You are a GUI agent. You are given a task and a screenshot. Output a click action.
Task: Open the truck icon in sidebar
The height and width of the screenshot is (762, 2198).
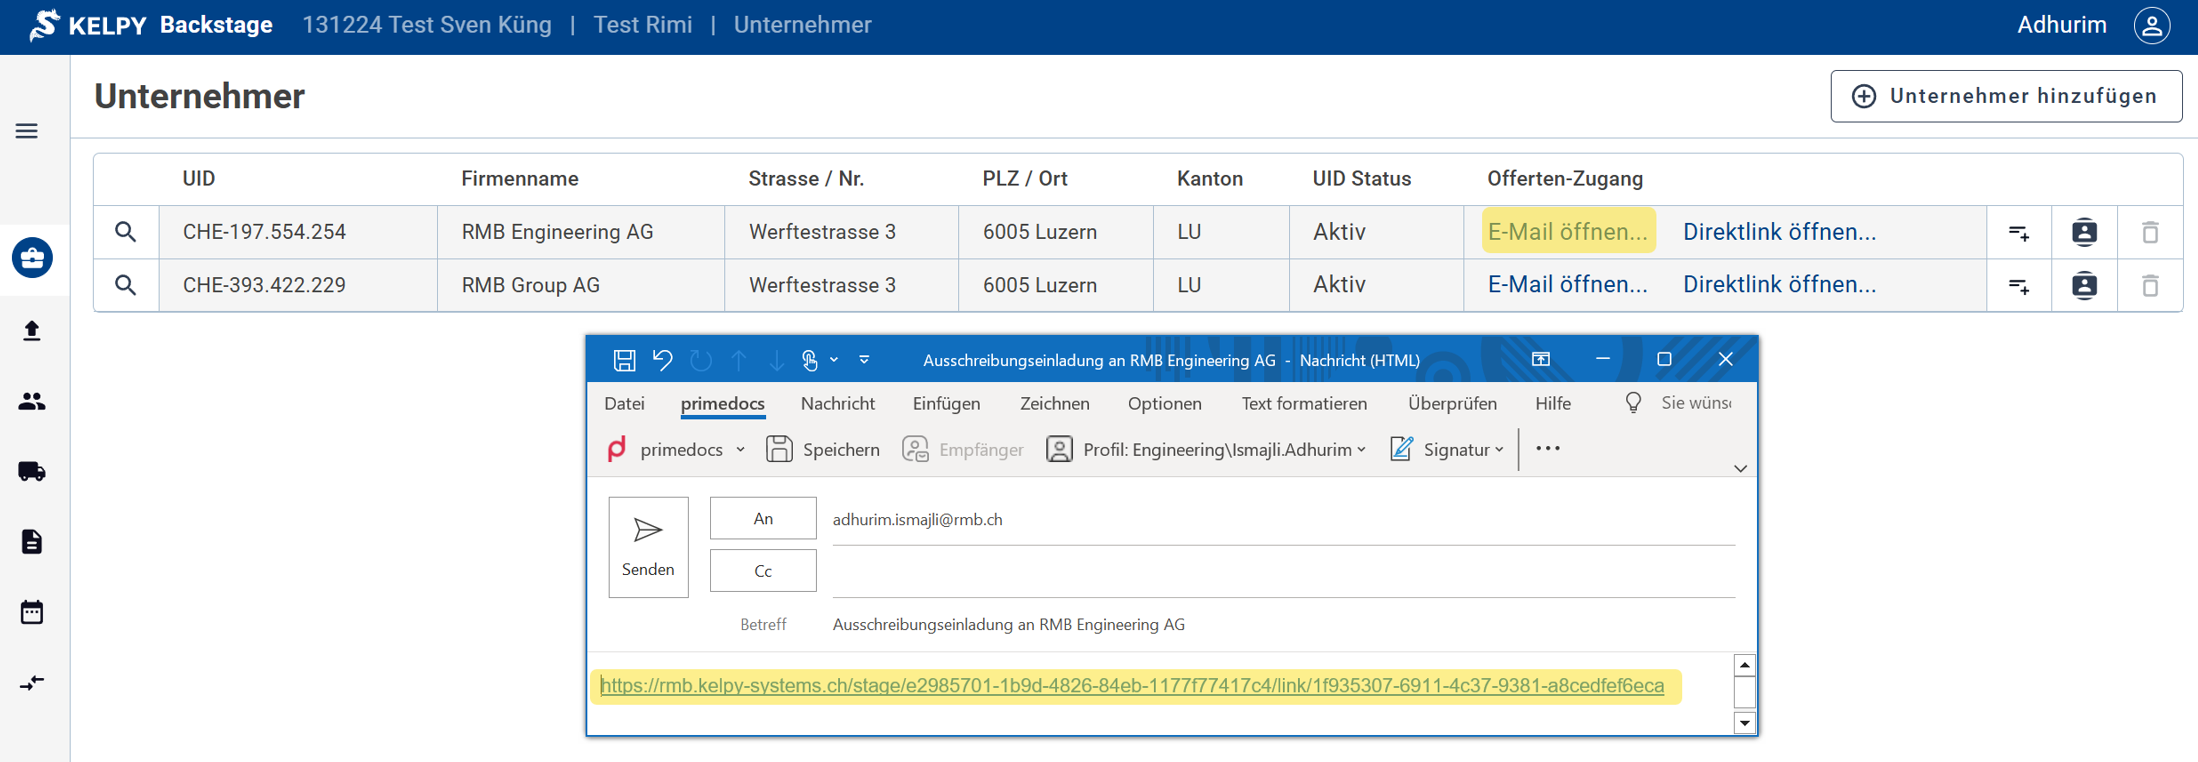(x=32, y=471)
